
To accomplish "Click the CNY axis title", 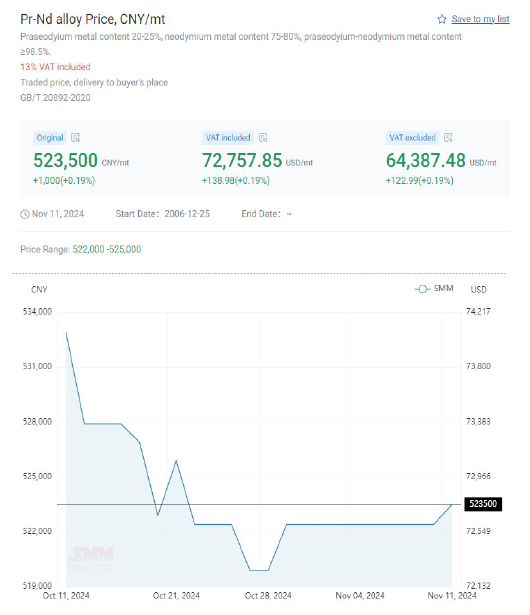I will [39, 290].
